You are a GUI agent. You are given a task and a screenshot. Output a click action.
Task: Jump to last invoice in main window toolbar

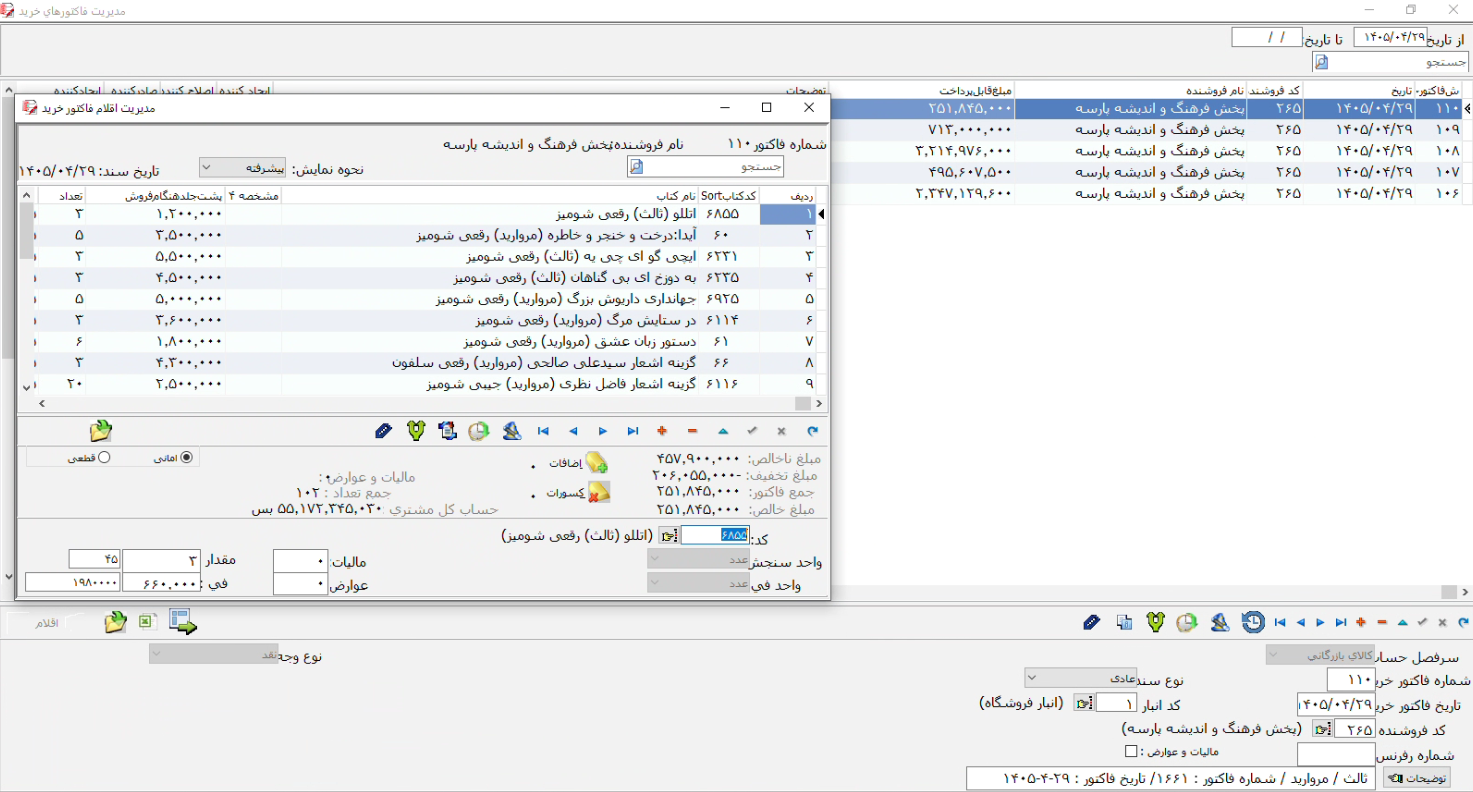click(1341, 623)
